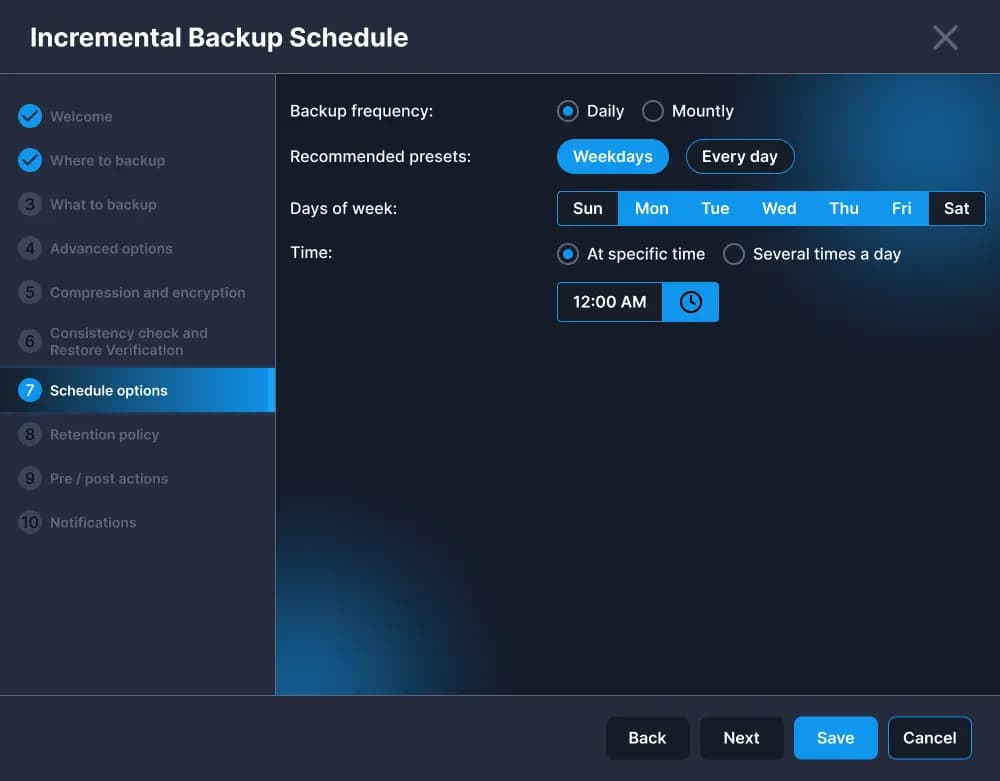Select At specific time option
This screenshot has width=1000, height=781.
click(x=567, y=254)
